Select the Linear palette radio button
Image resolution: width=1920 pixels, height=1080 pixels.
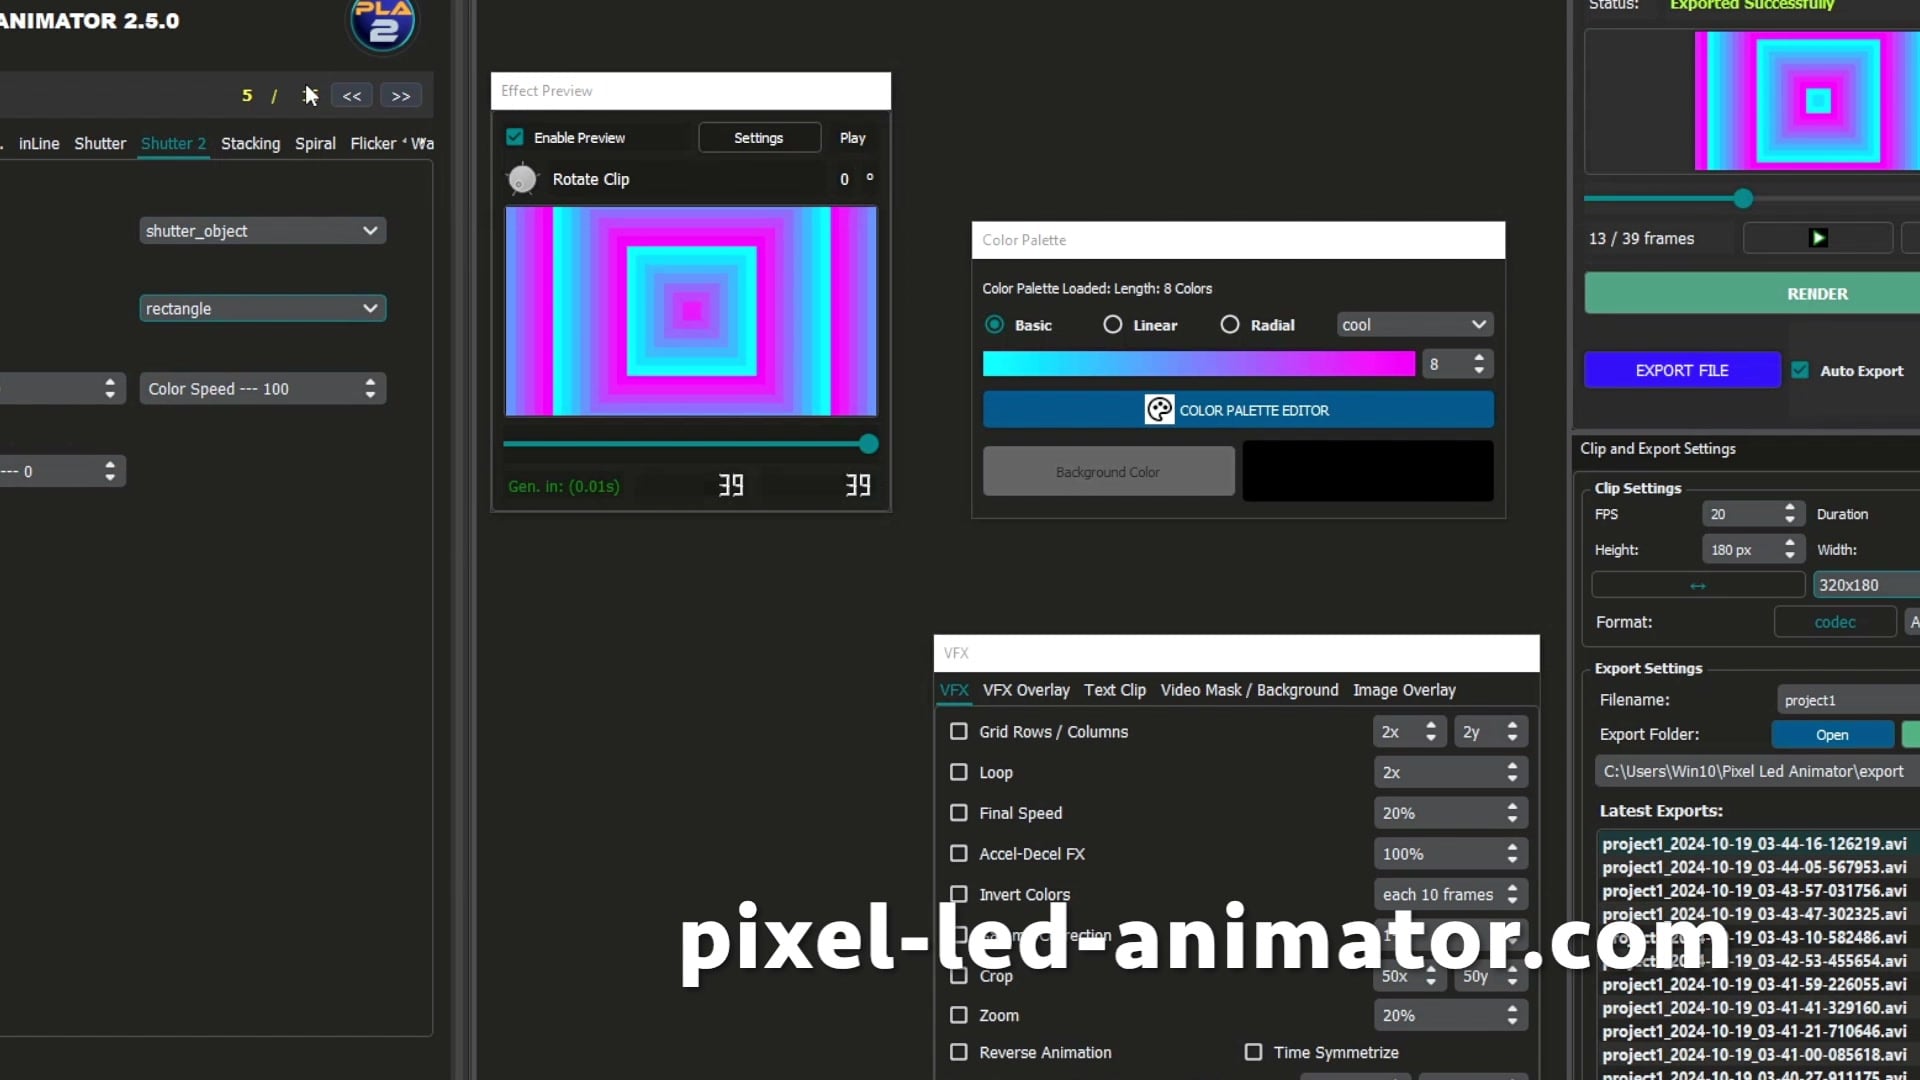[x=1112, y=324]
